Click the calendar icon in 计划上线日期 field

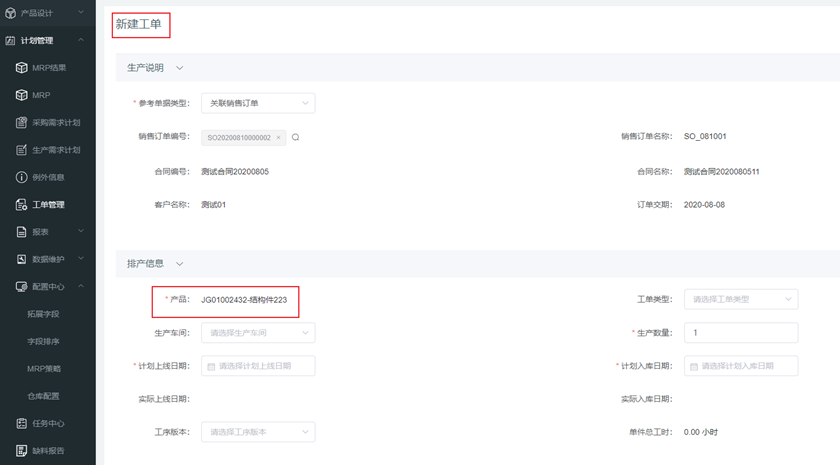click(211, 366)
